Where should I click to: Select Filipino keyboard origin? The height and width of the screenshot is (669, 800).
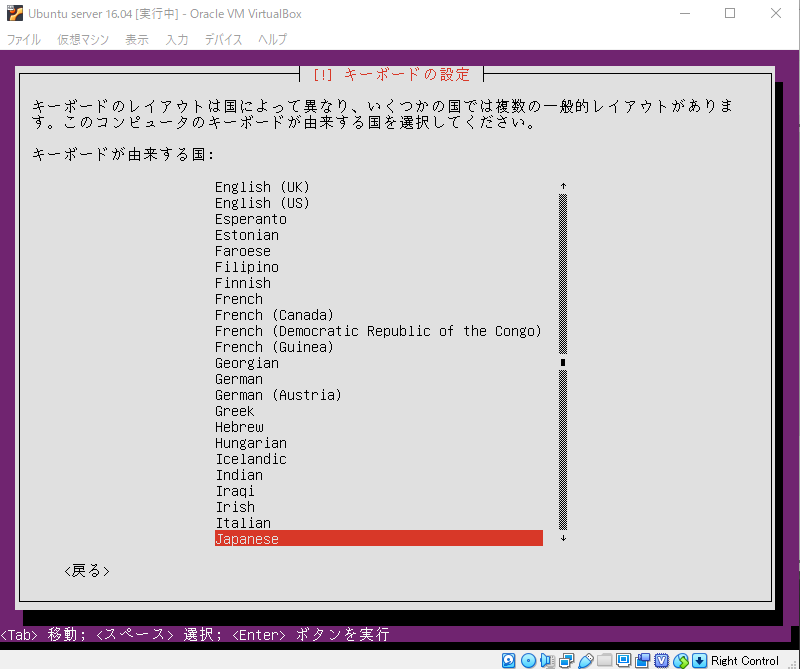pyautogui.click(x=379, y=267)
